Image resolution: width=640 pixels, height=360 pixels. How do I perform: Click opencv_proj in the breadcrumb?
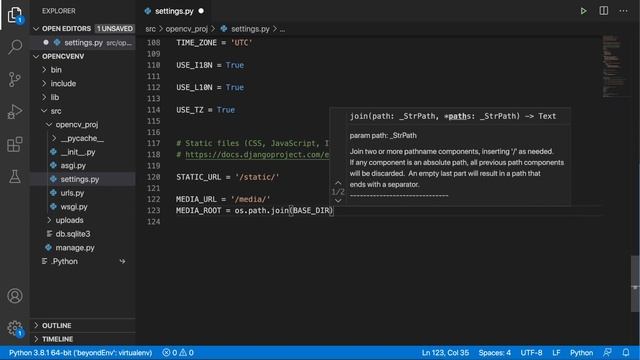[x=187, y=29]
